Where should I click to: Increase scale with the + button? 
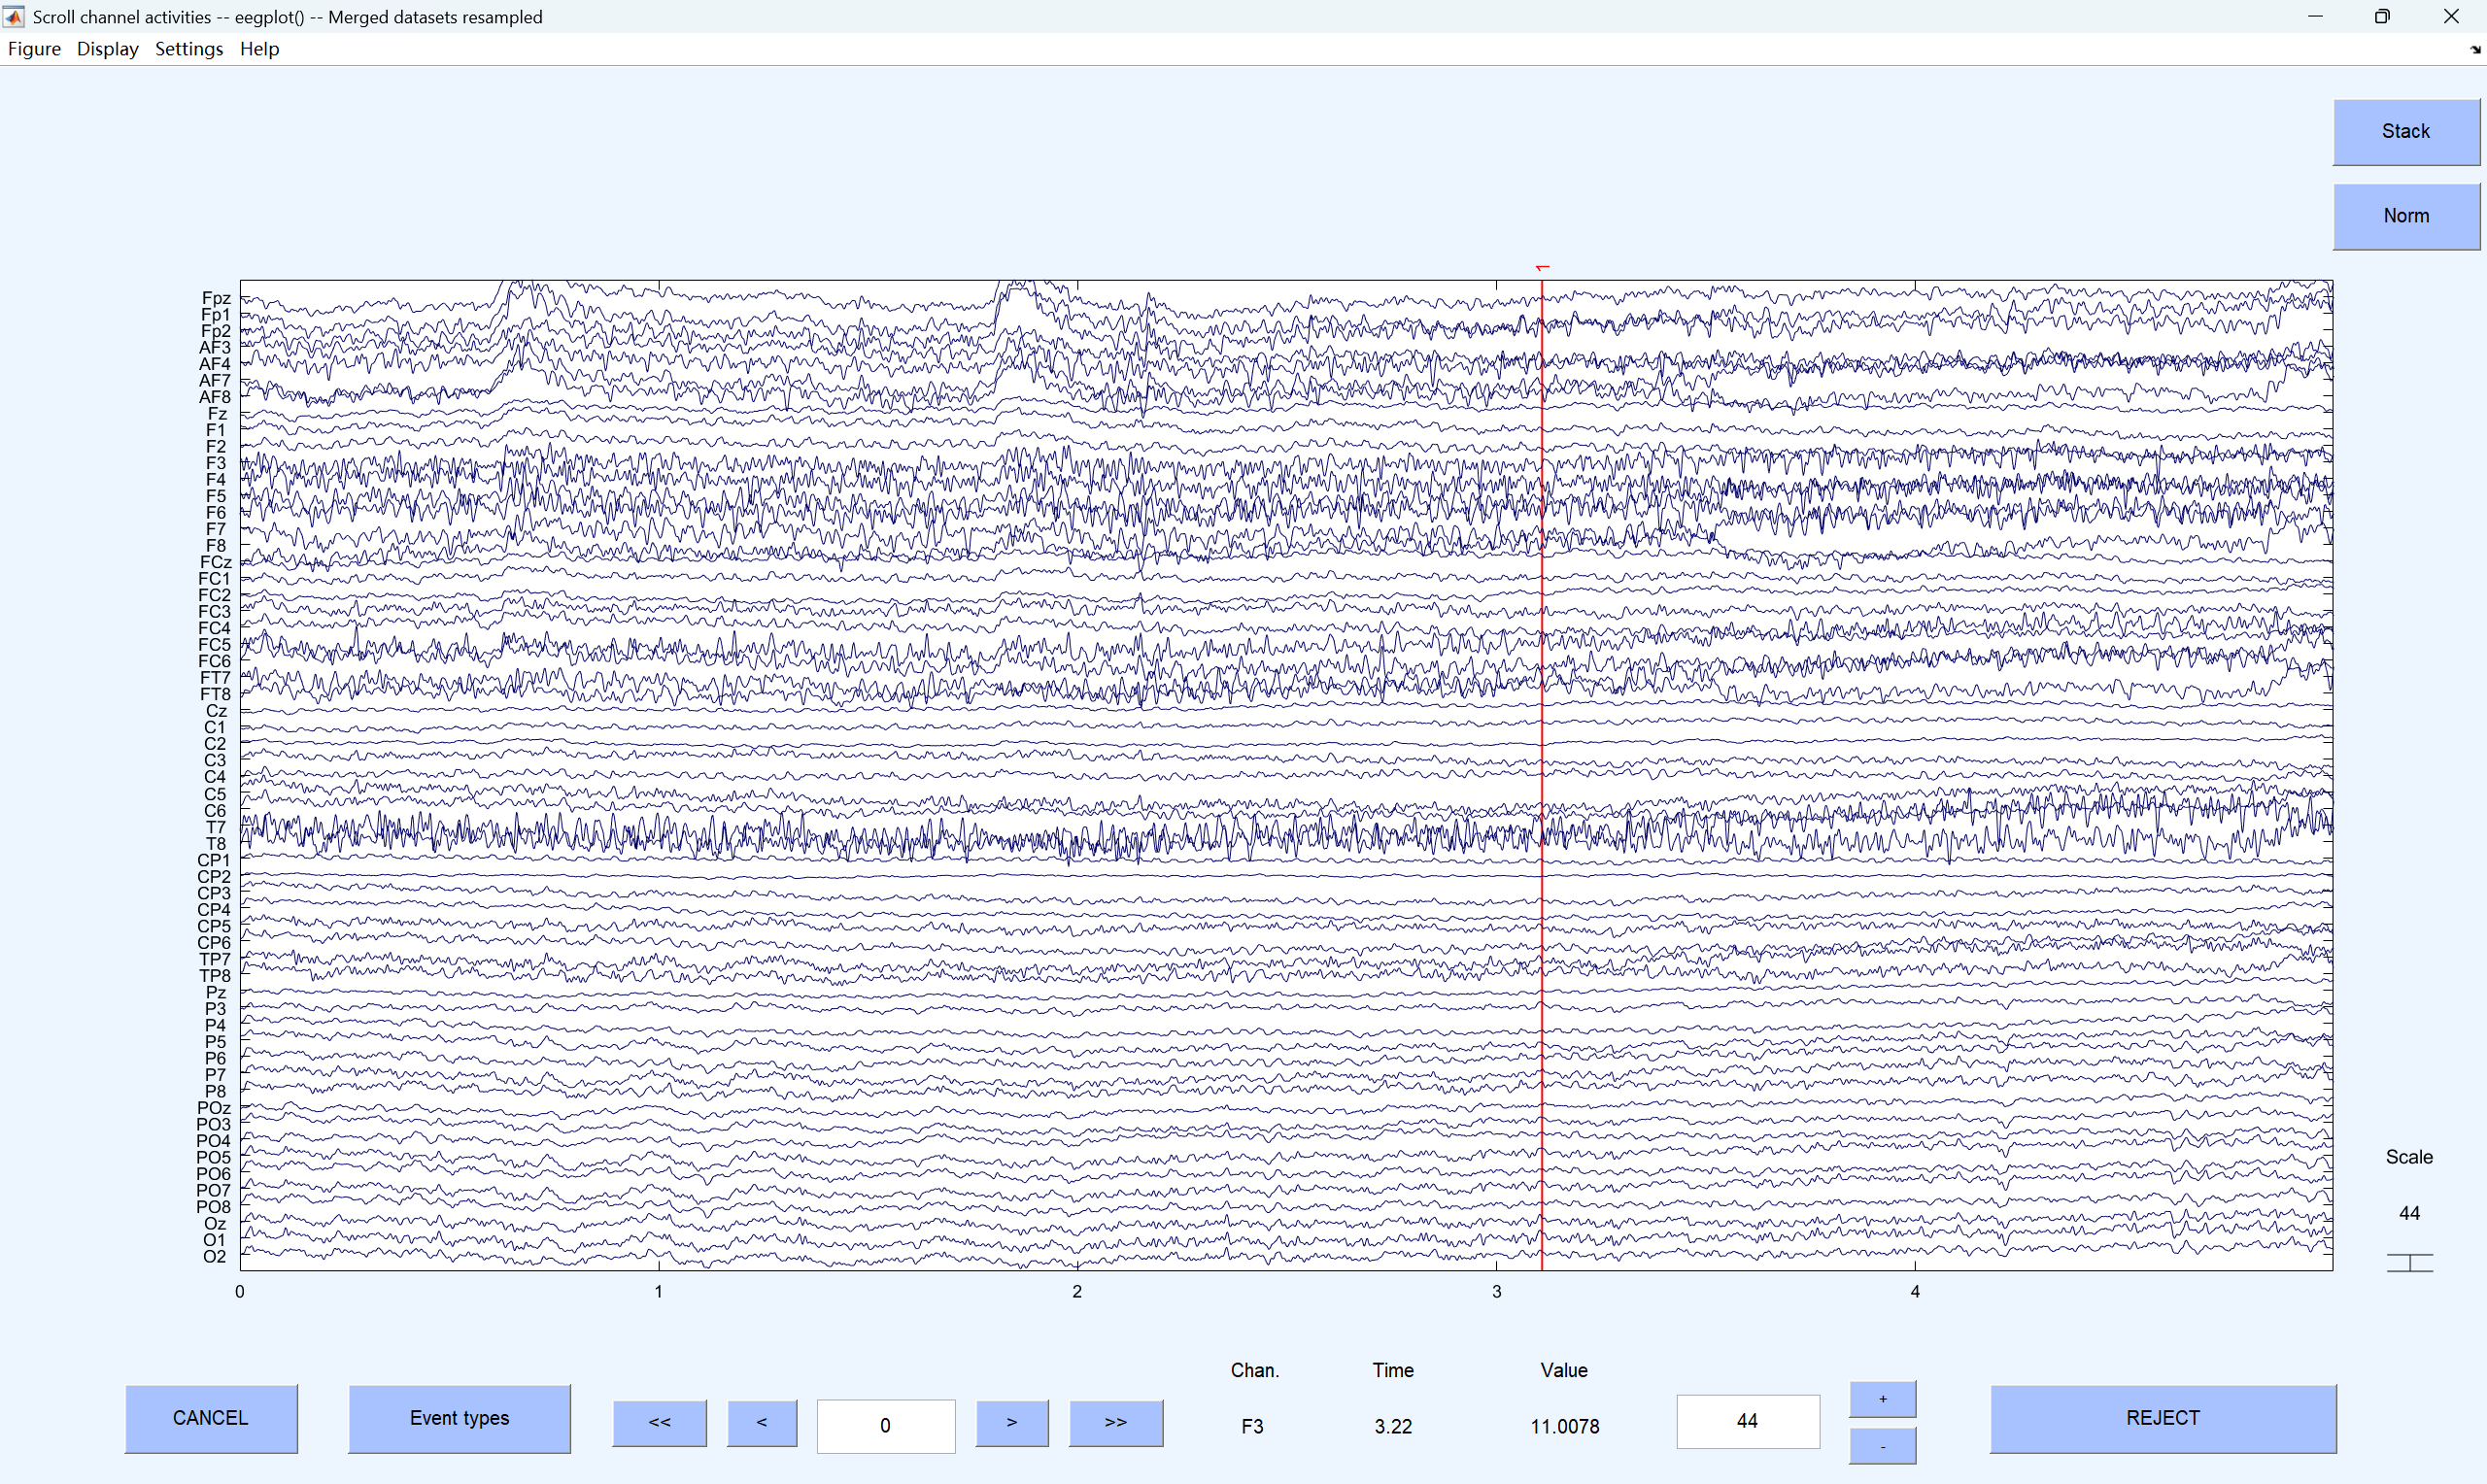coord(1882,1399)
